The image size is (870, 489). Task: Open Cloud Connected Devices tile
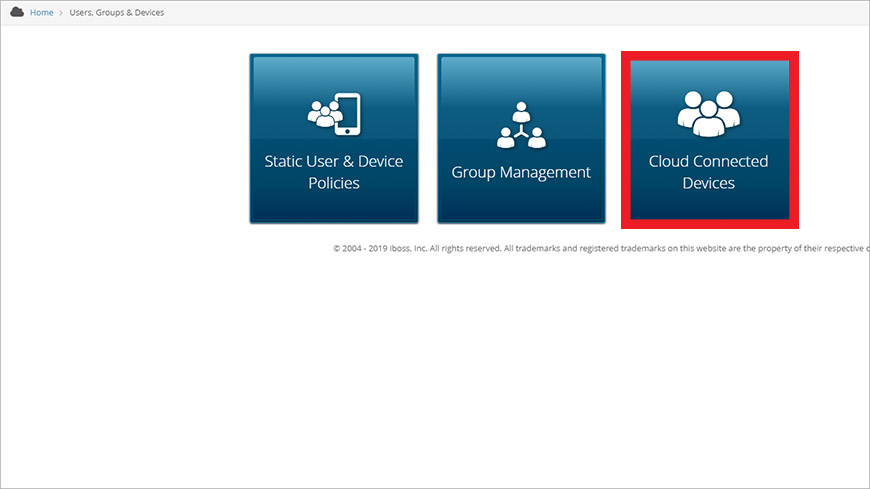[x=710, y=140]
